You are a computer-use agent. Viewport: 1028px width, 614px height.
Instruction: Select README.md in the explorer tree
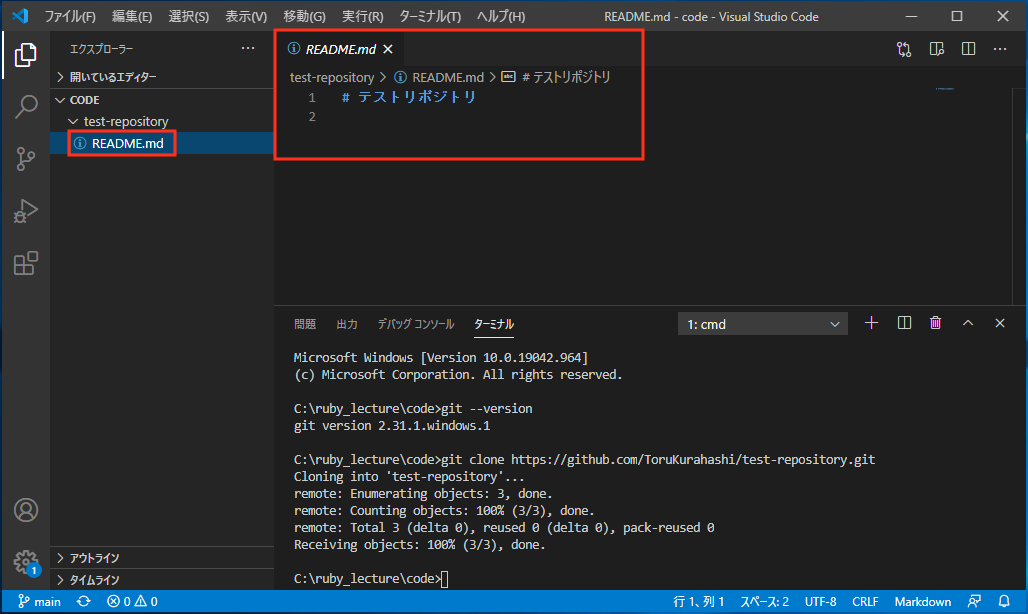162,143
